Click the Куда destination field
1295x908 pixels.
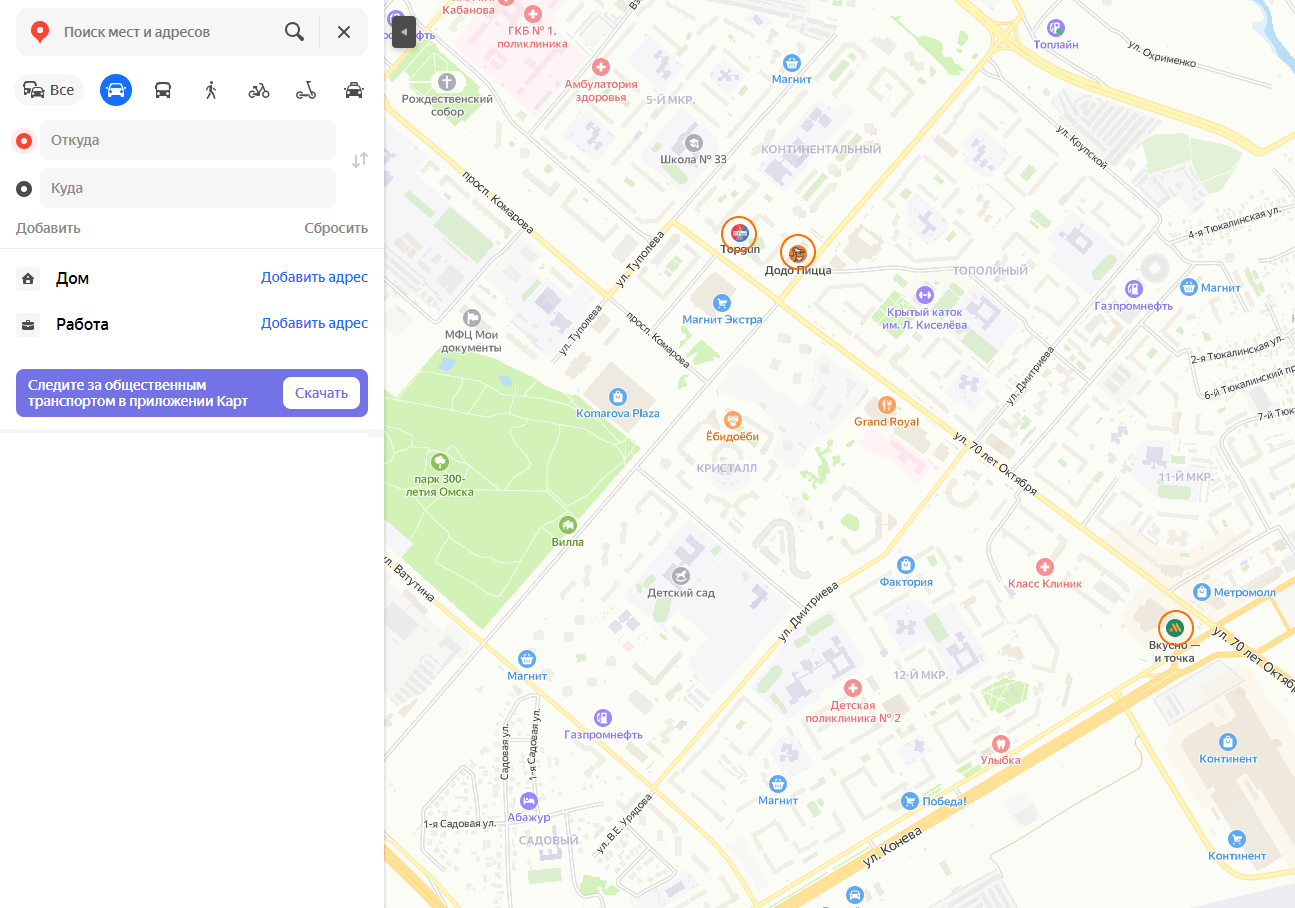[188, 188]
